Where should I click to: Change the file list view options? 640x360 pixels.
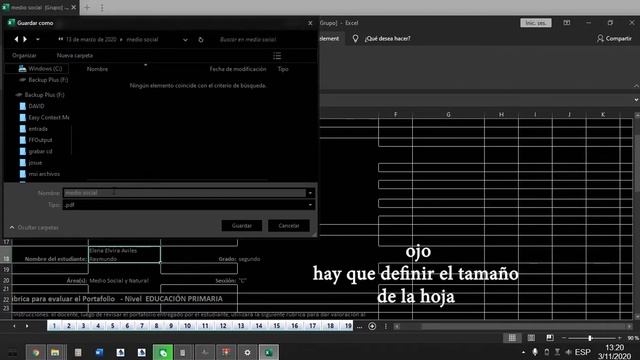click(277, 56)
